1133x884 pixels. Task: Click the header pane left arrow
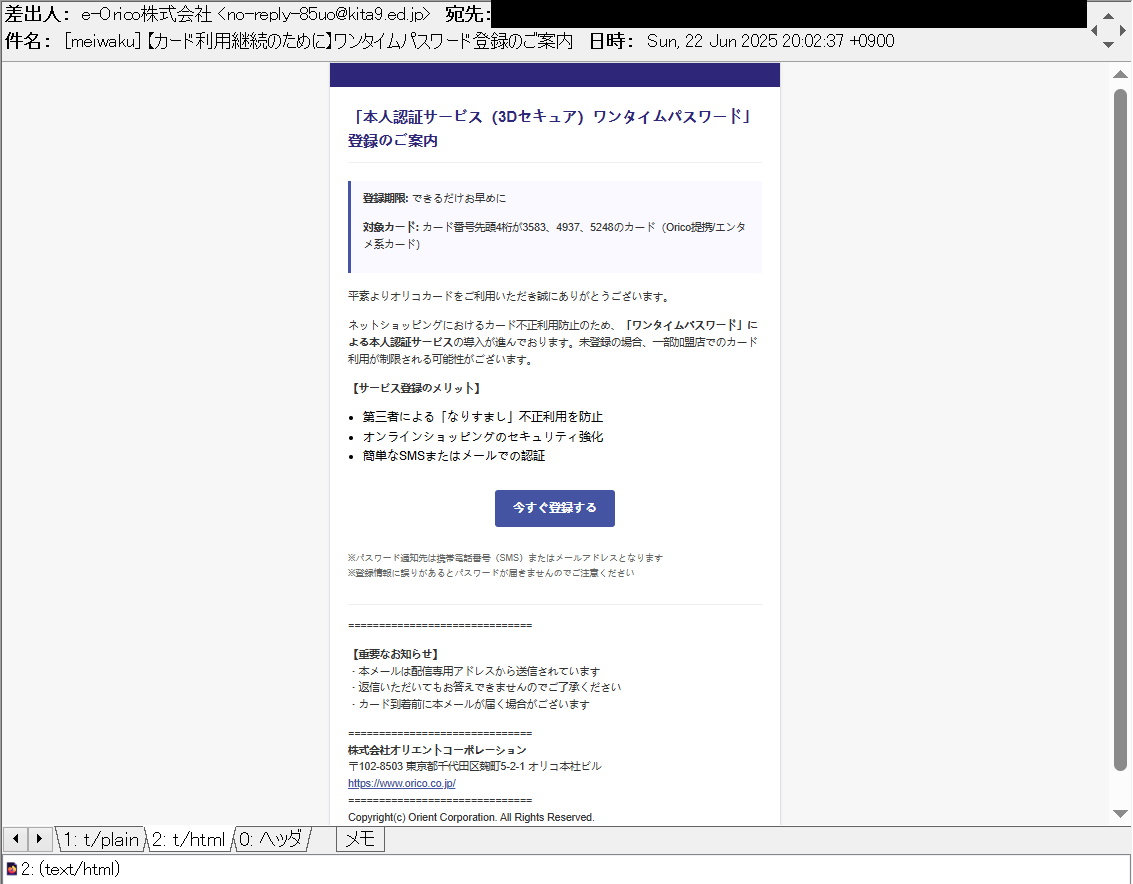tap(1094, 30)
